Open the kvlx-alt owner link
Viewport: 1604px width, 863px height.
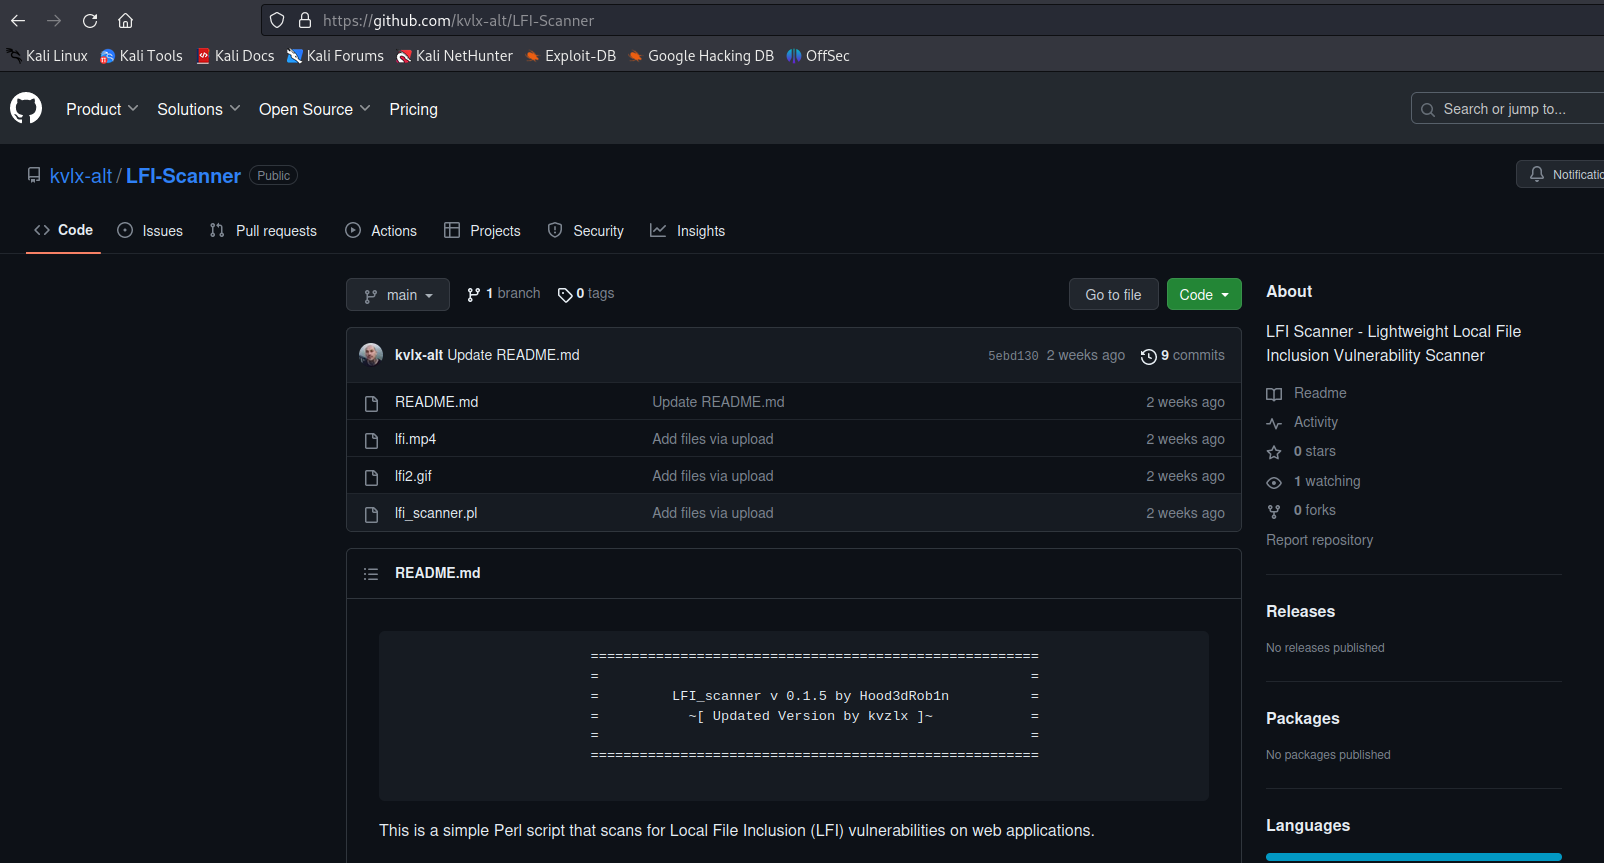81,176
